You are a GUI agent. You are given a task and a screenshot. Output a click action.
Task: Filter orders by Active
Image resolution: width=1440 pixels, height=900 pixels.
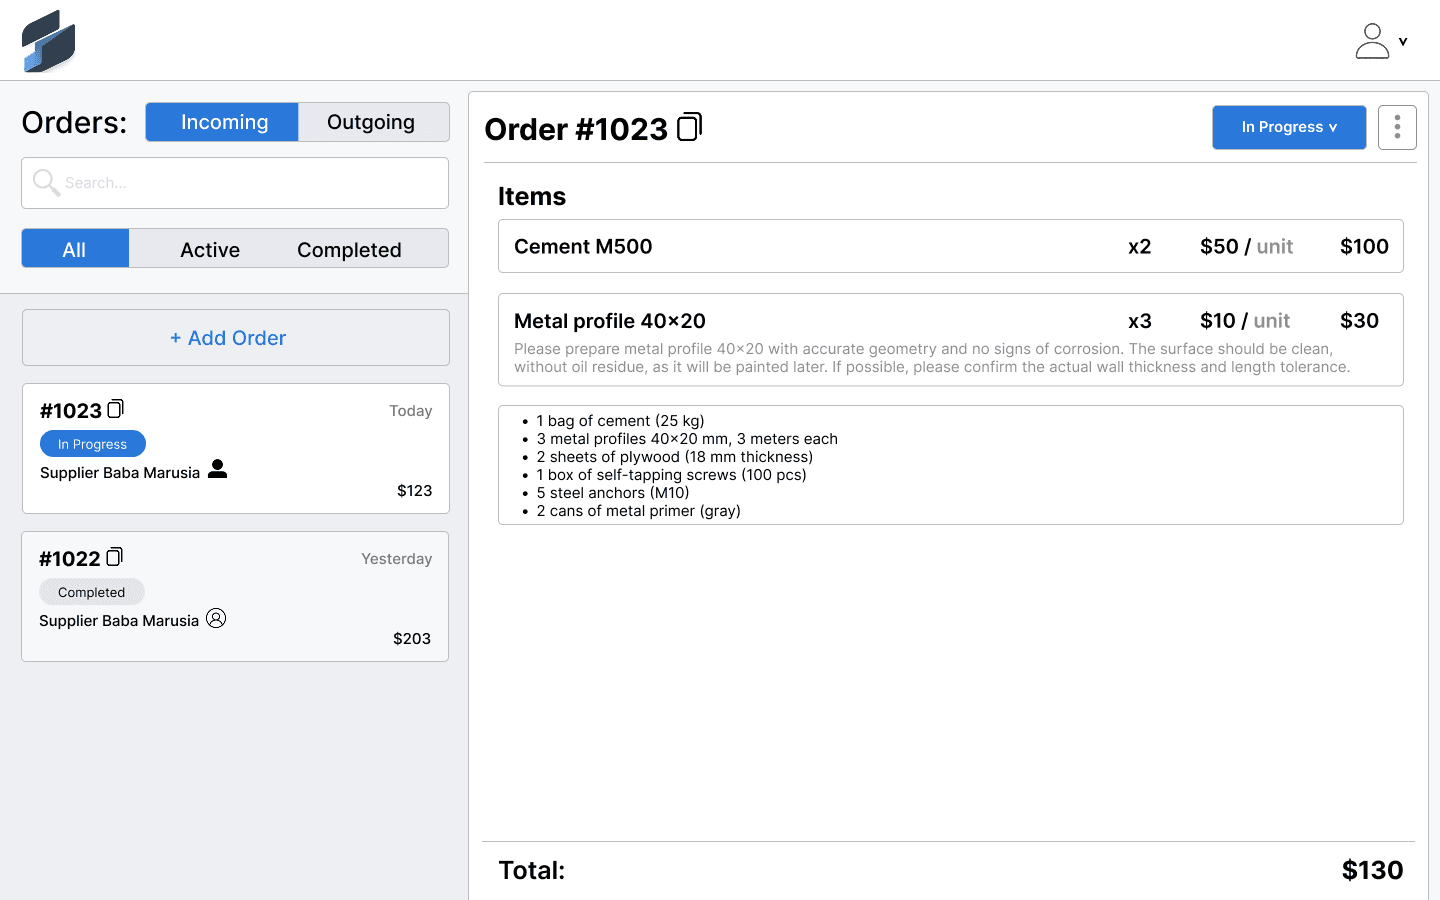(x=209, y=249)
